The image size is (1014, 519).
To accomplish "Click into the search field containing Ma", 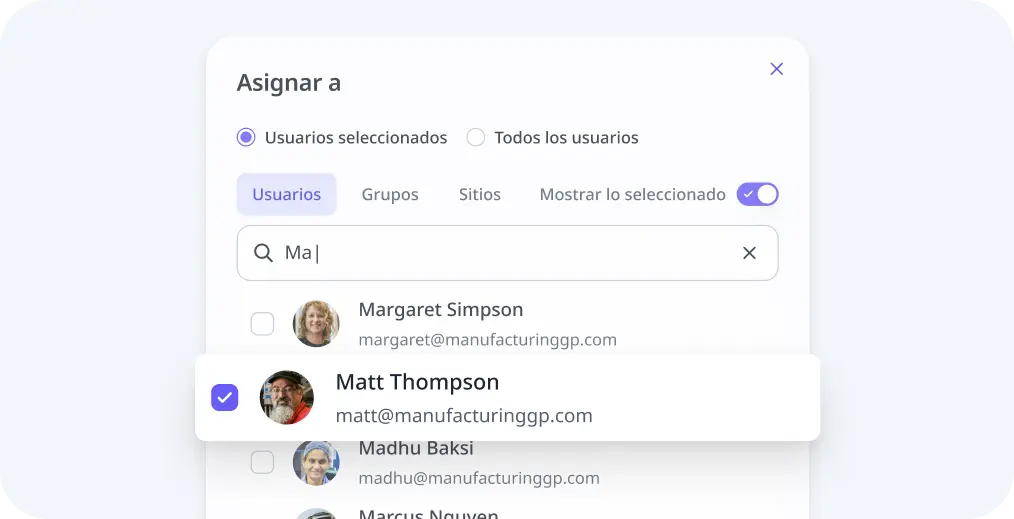I will click(500, 253).
